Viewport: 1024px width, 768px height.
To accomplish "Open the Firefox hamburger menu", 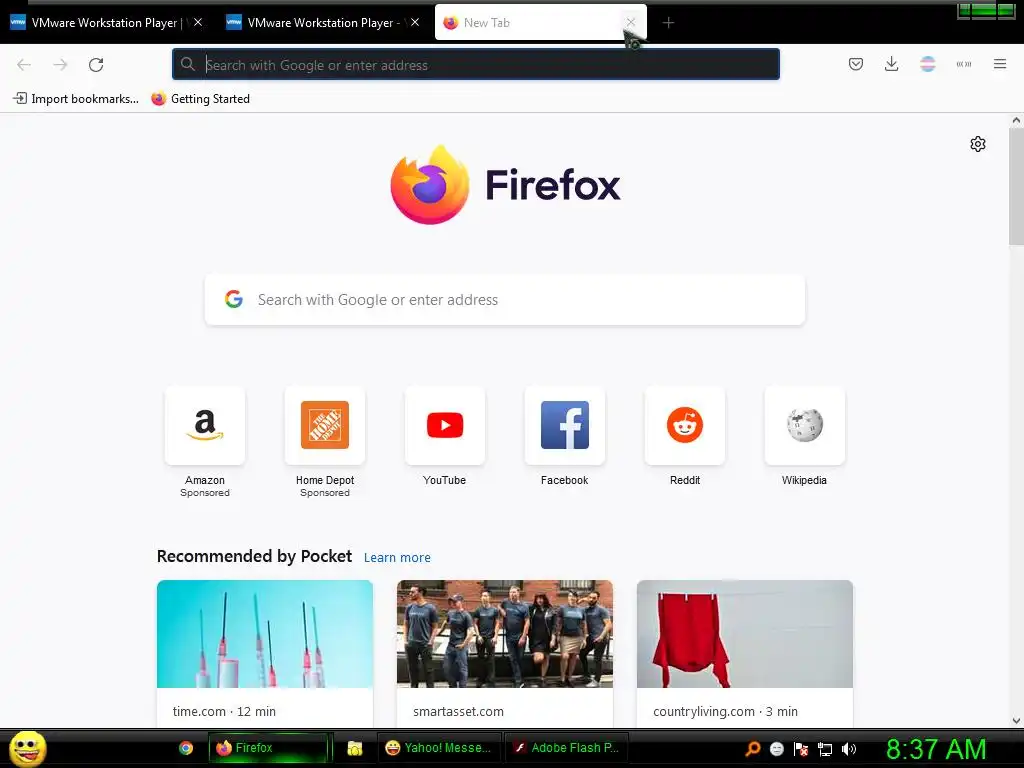I will pyautogui.click(x=1000, y=64).
